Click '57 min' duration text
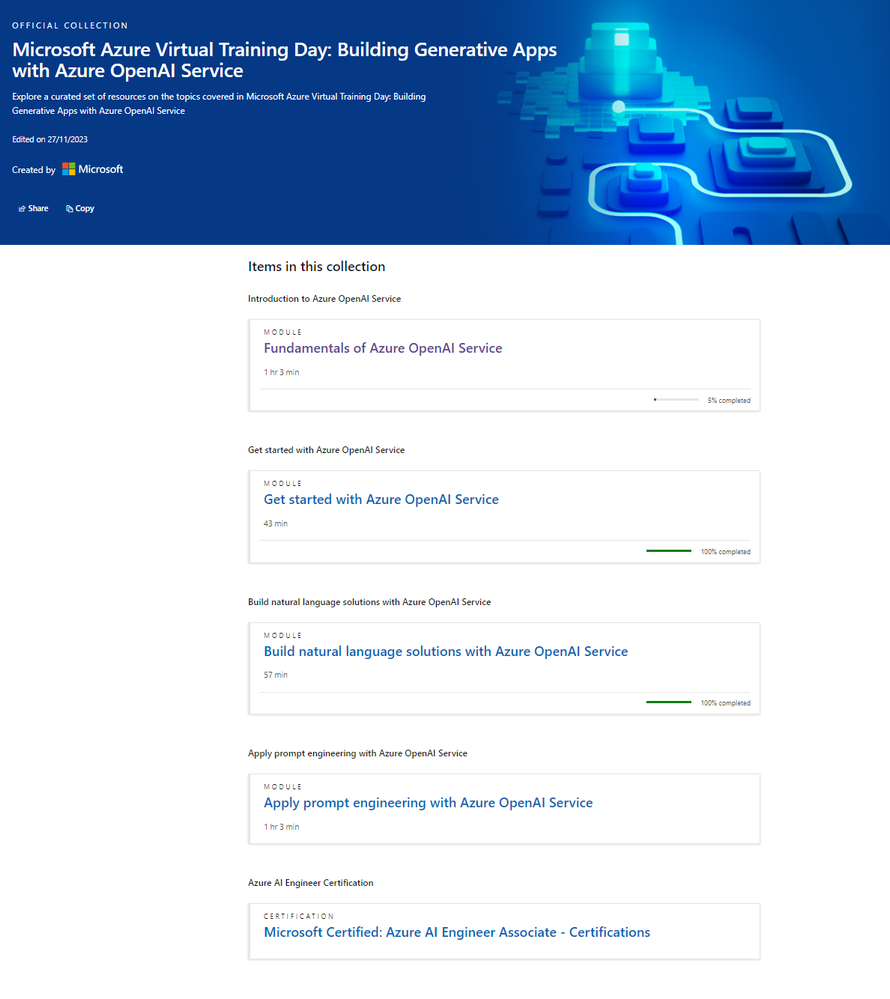Viewport: 890px width, 999px height. [275, 675]
